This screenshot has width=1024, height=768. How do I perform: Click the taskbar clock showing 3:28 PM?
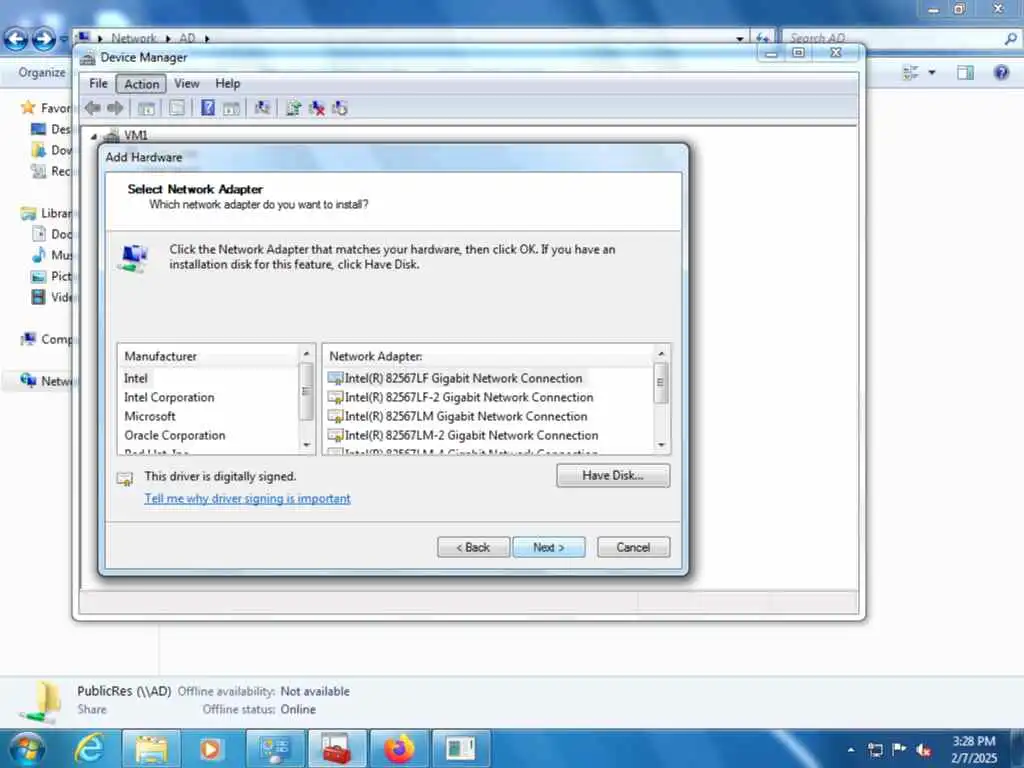[x=974, y=750]
